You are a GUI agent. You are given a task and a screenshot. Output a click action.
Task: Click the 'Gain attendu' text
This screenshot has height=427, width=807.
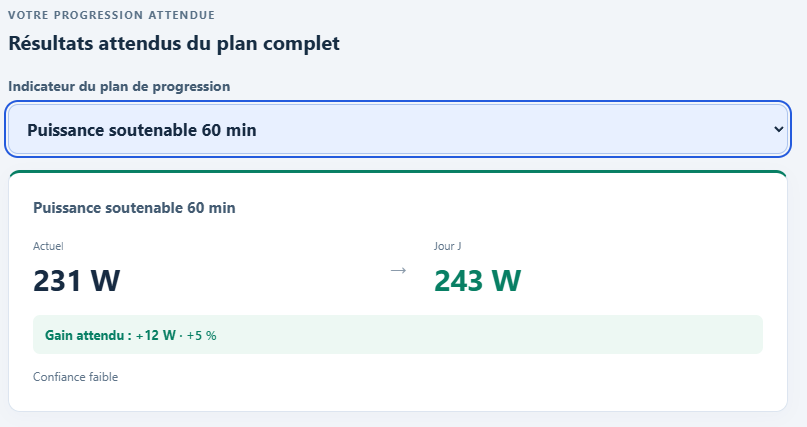84,336
